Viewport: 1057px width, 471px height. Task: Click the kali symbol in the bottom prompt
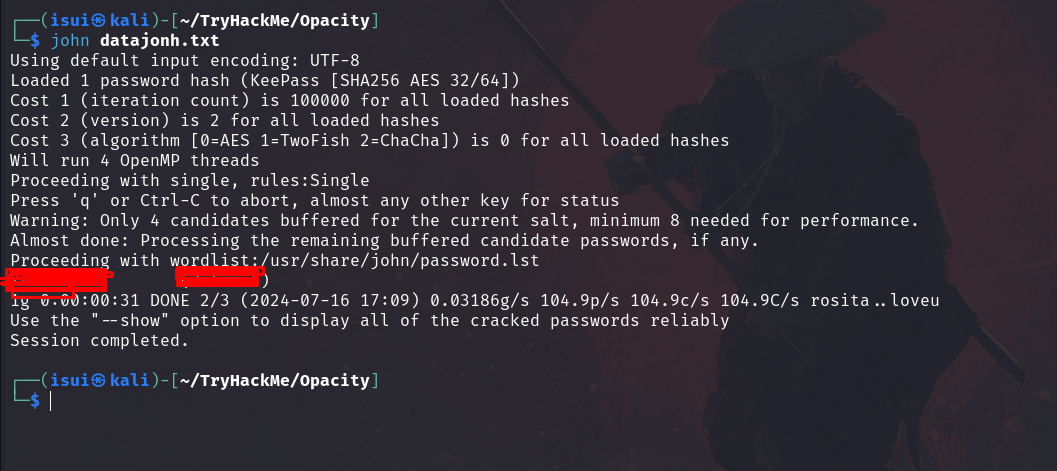99,380
